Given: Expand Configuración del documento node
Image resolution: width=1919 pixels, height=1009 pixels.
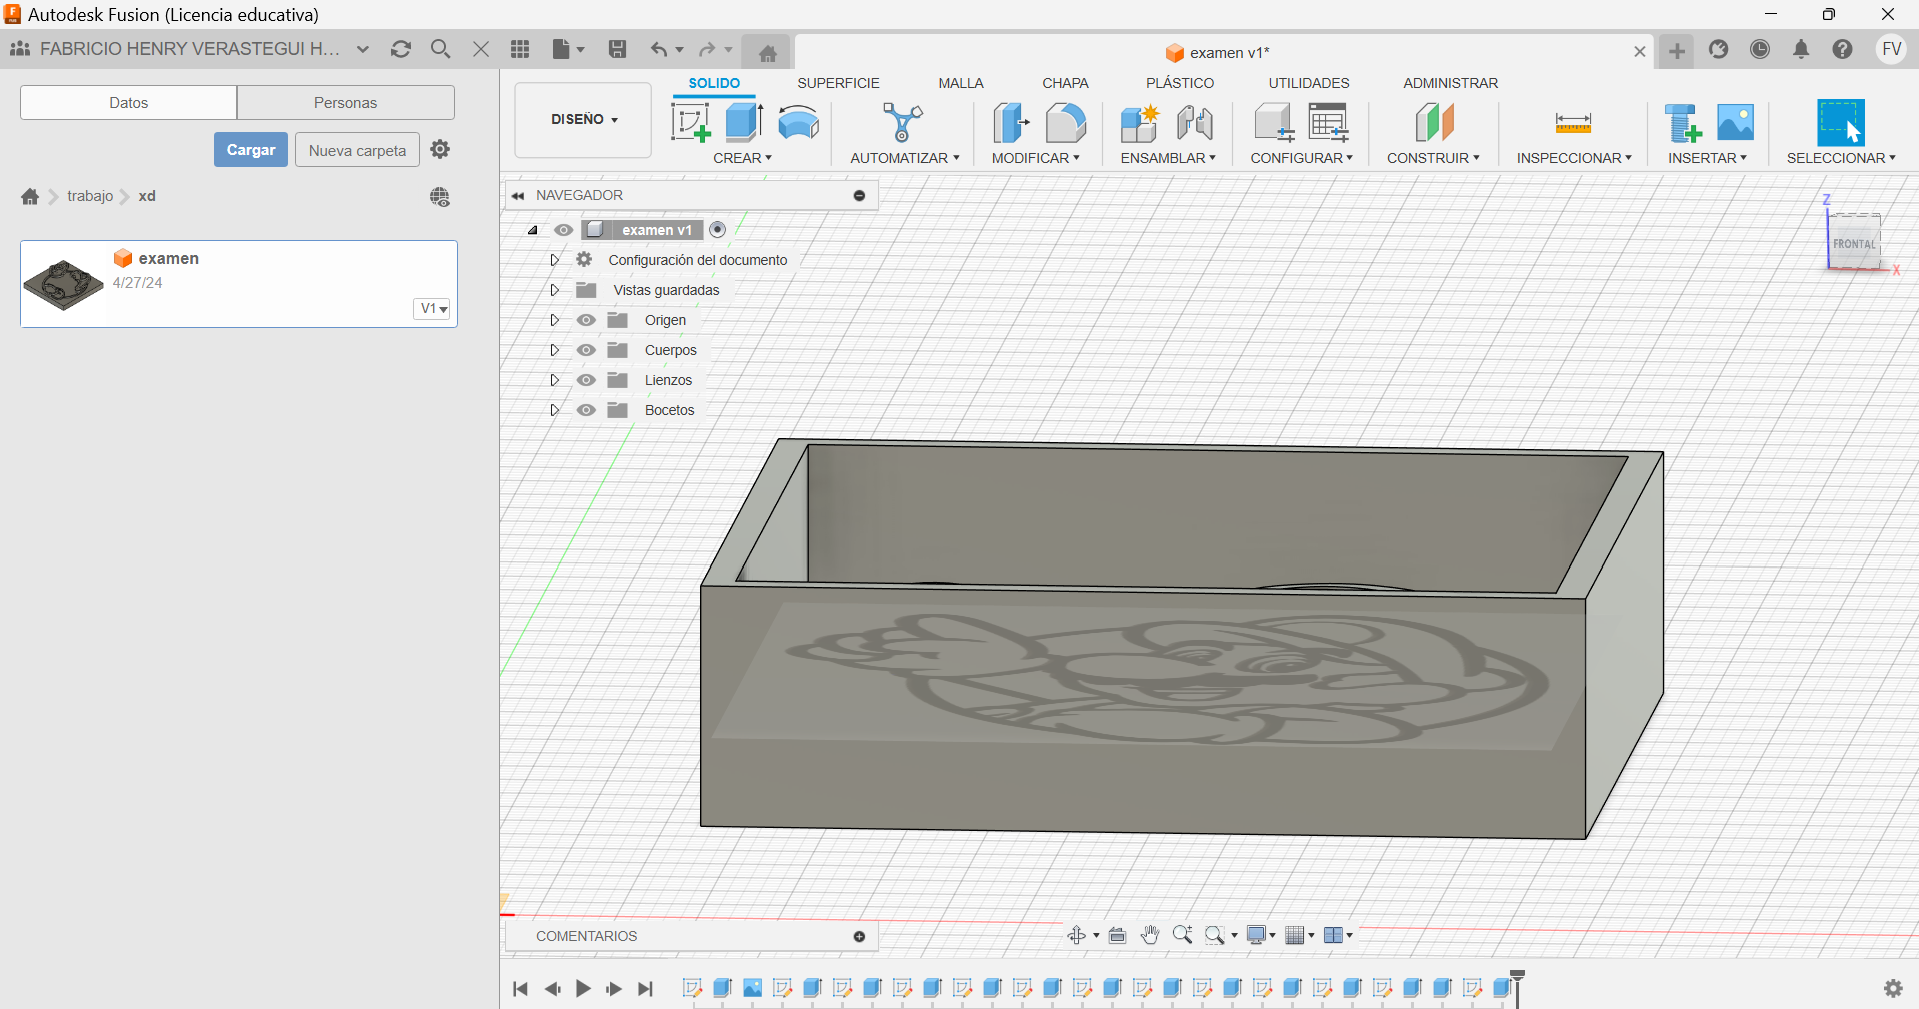Looking at the screenshot, I should (554, 260).
